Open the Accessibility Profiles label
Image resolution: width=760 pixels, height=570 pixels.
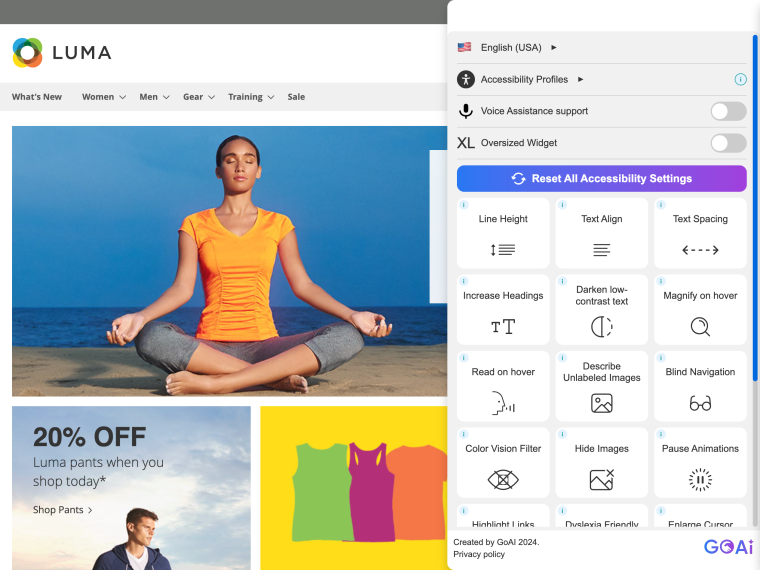524,79
